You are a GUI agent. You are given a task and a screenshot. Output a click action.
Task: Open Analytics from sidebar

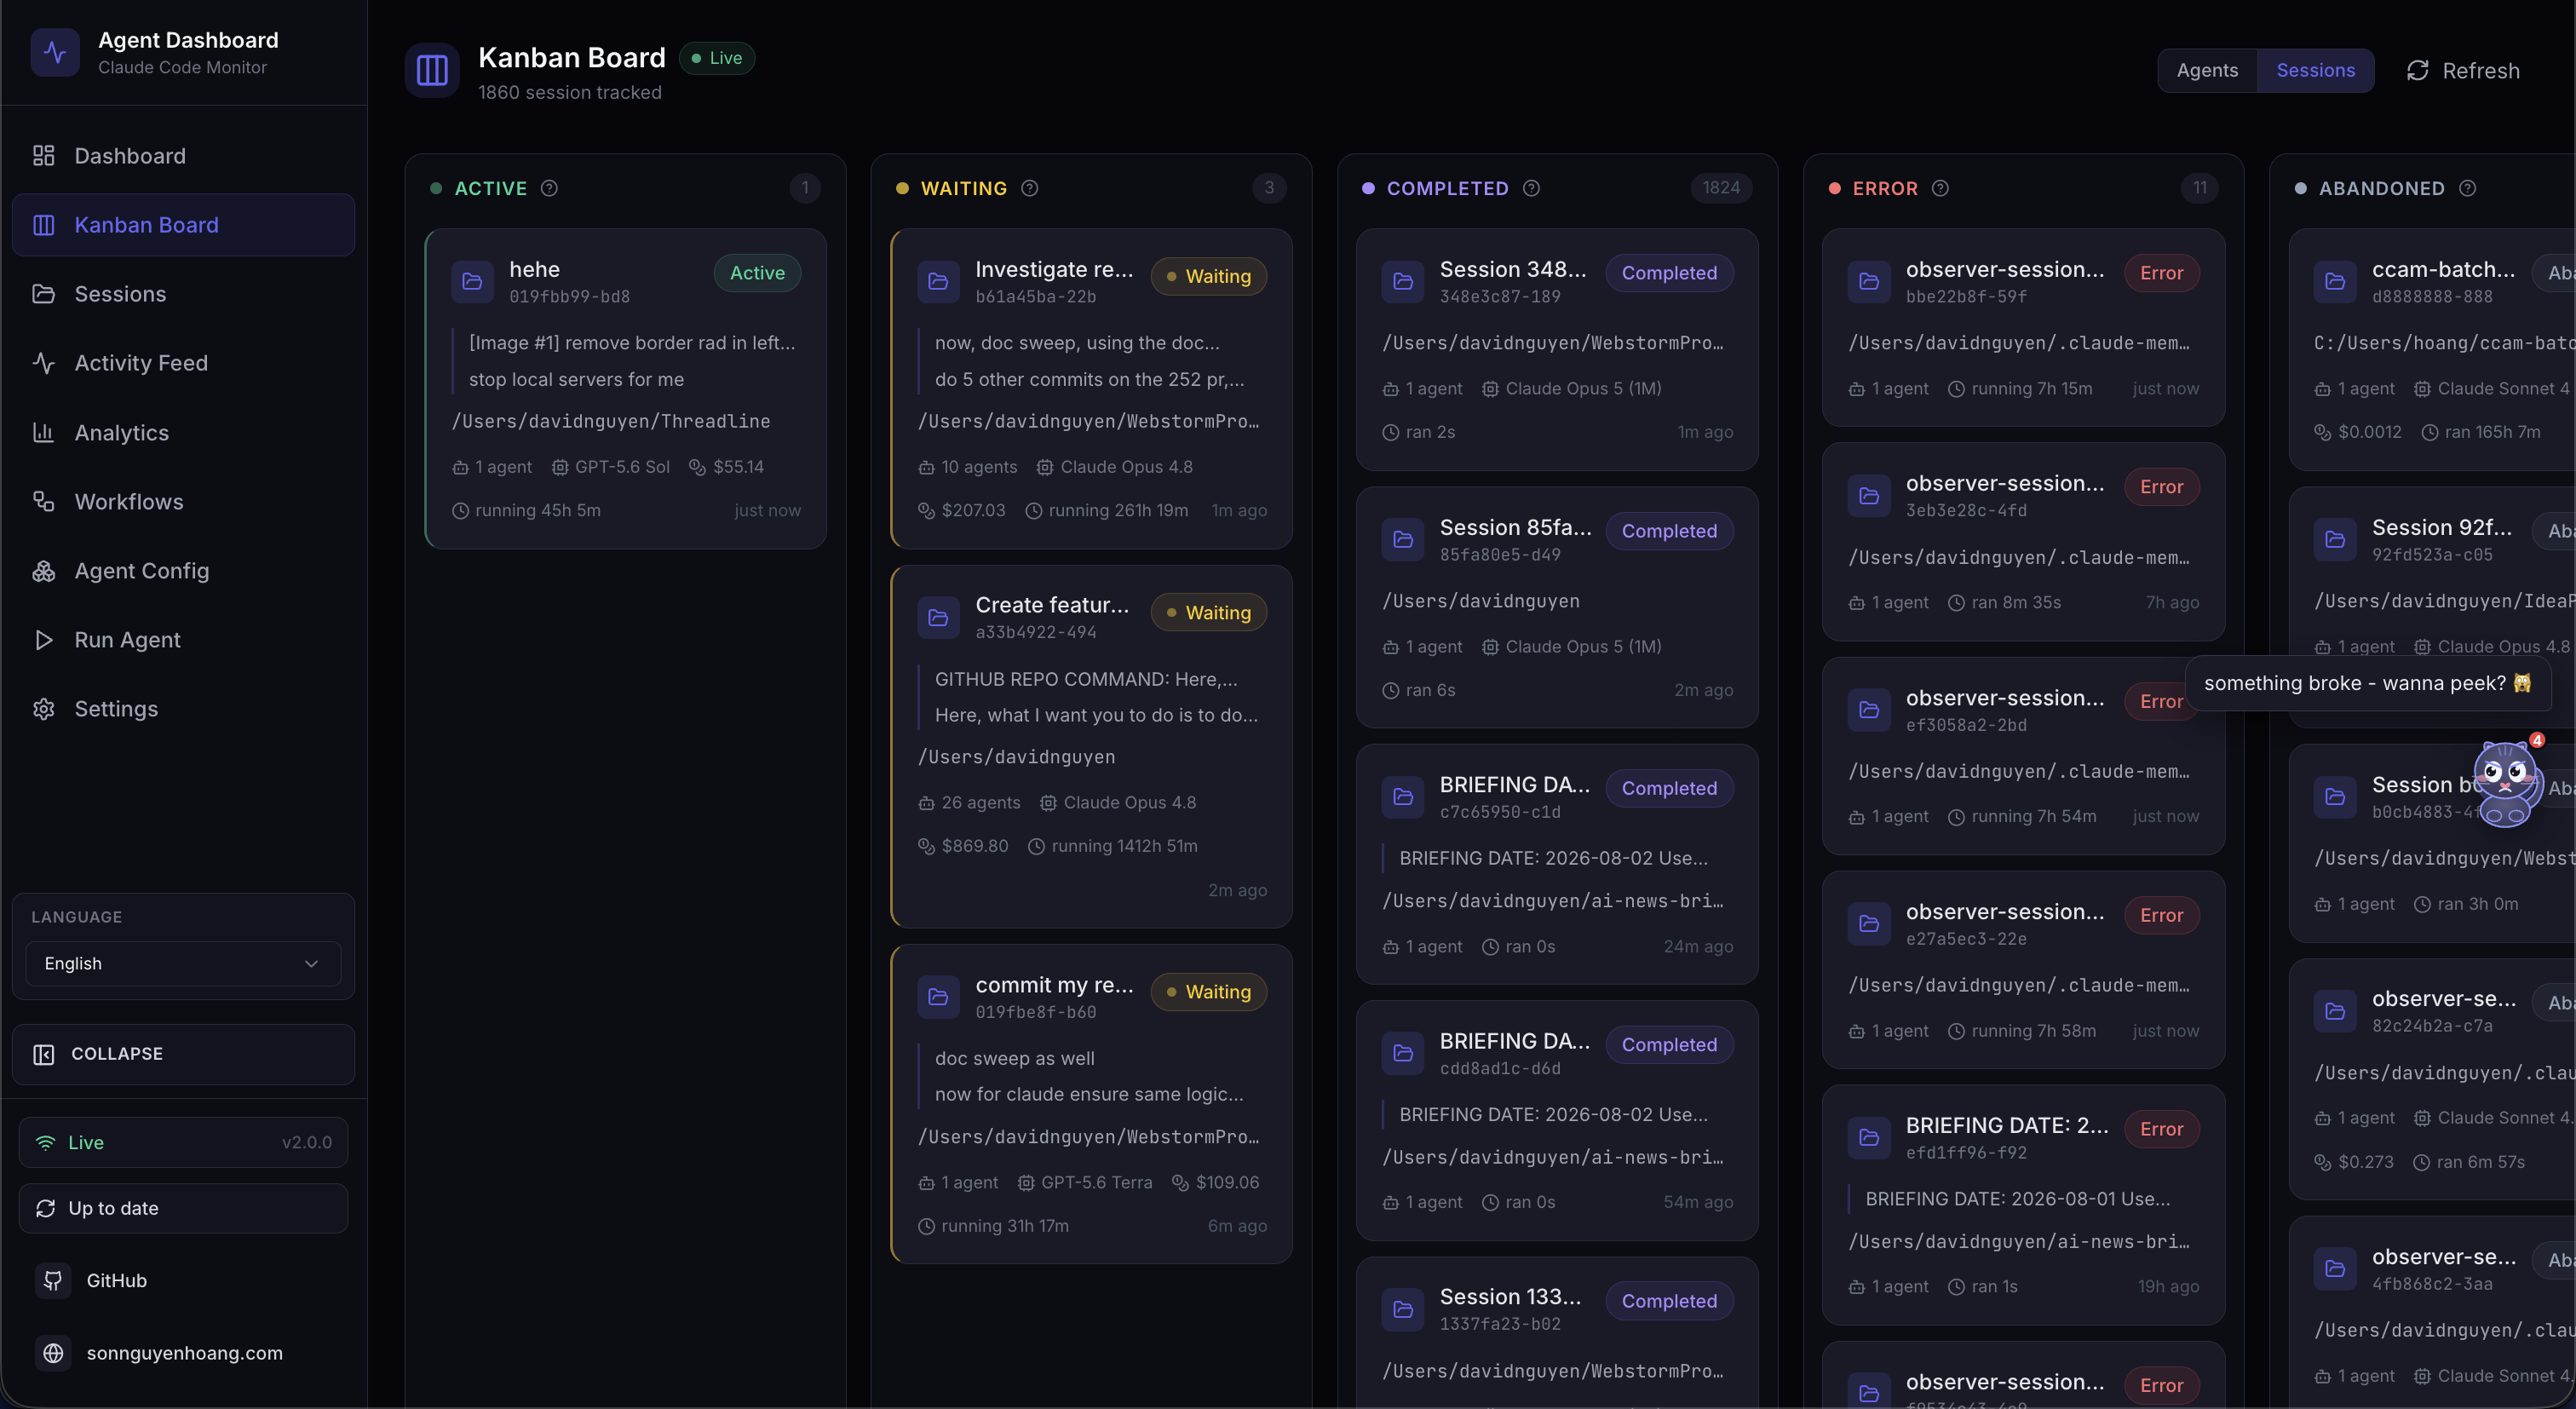click(x=183, y=432)
